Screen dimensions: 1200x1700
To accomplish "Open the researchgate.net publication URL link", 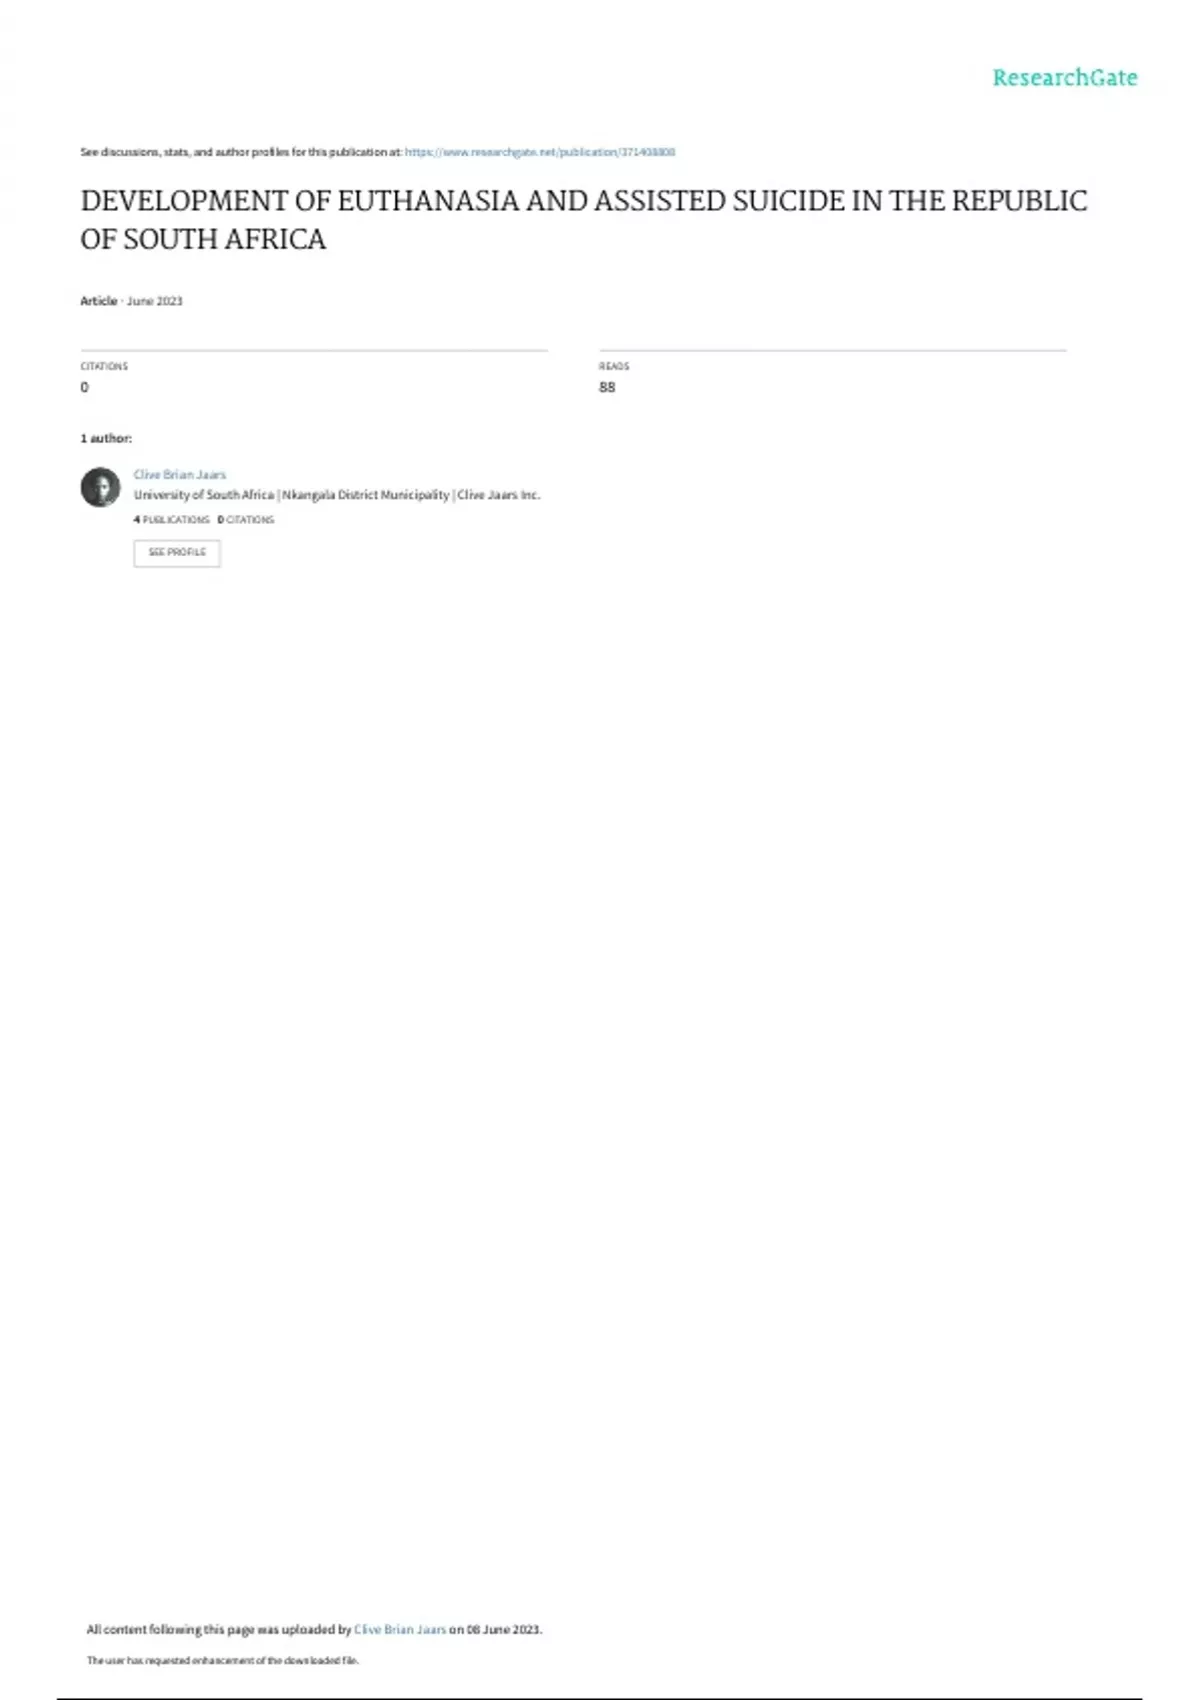I will click(x=540, y=152).
